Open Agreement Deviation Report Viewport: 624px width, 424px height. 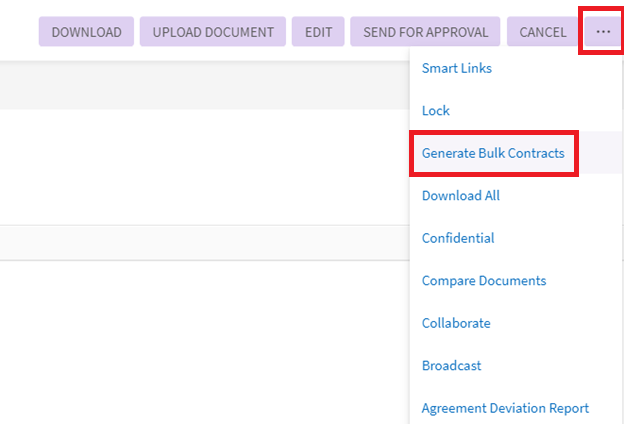[505, 408]
